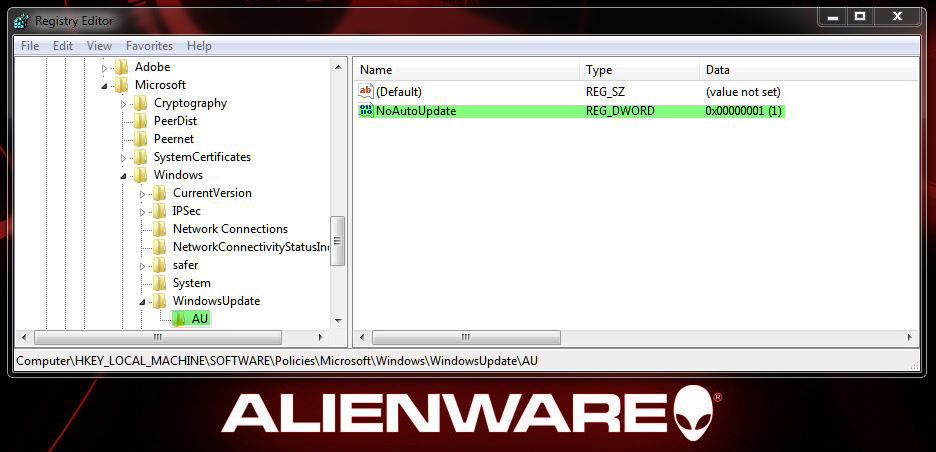Collapse the Windows key
936x452 pixels.
[x=124, y=176]
